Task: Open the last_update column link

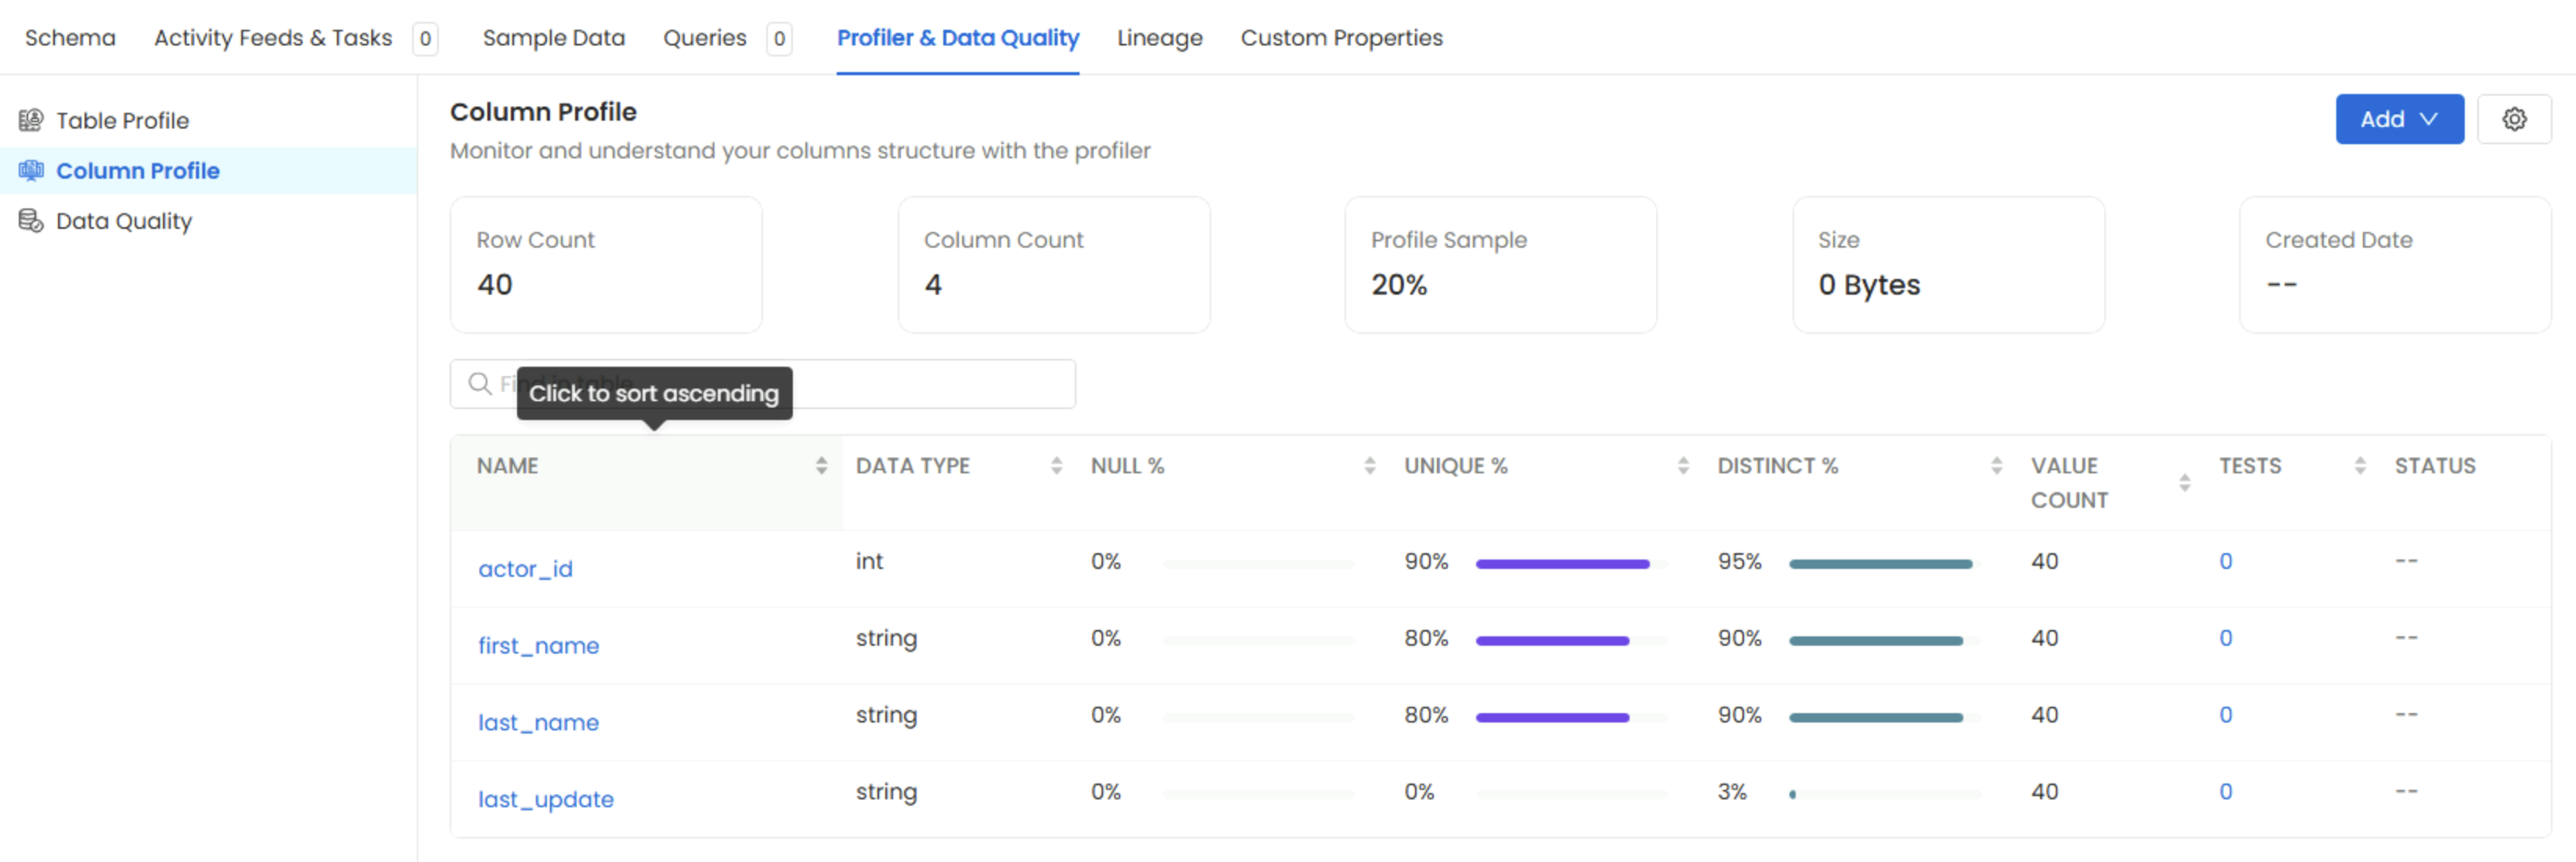Action: pyautogui.click(x=545, y=799)
